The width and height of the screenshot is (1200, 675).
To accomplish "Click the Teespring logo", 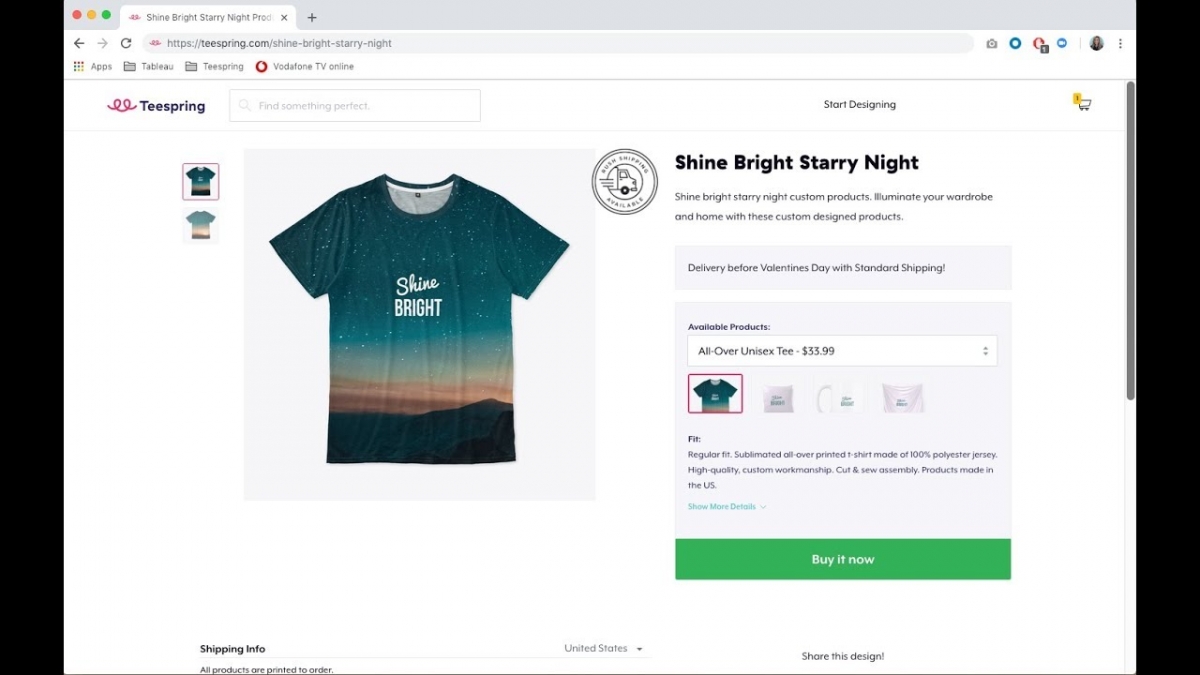I will click(x=156, y=105).
